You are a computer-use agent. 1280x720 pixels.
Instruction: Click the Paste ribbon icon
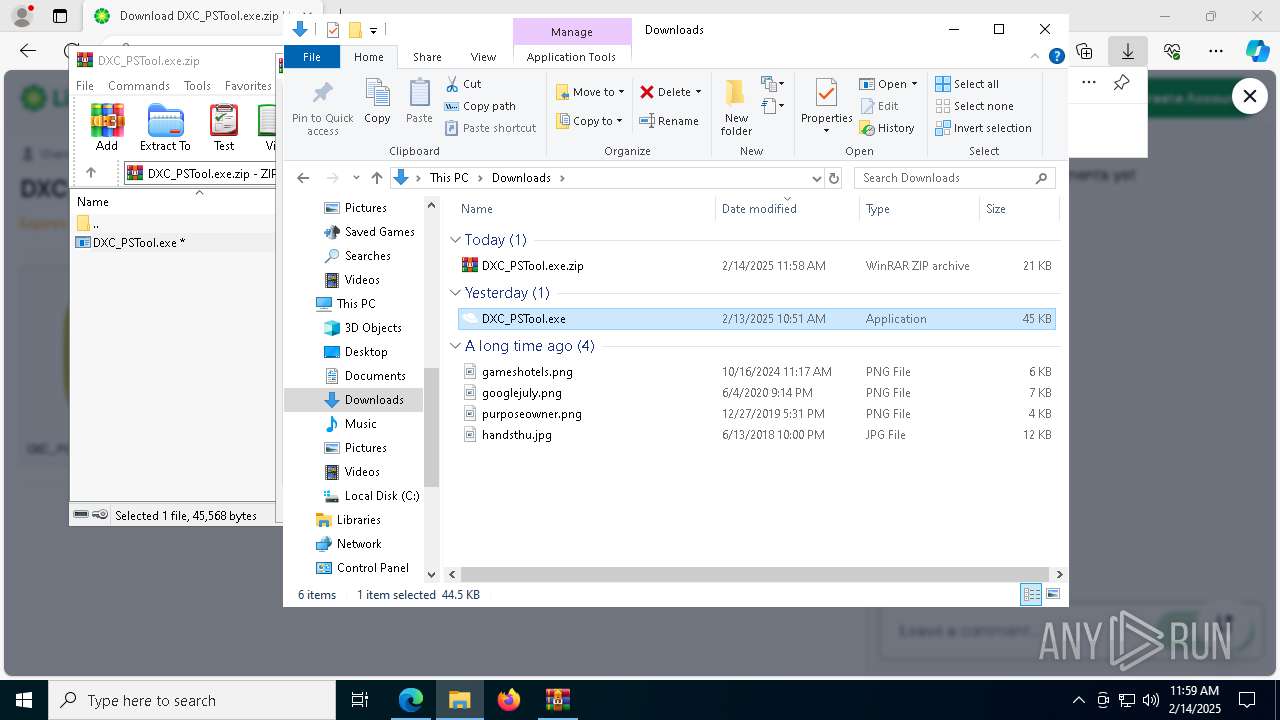419,102
